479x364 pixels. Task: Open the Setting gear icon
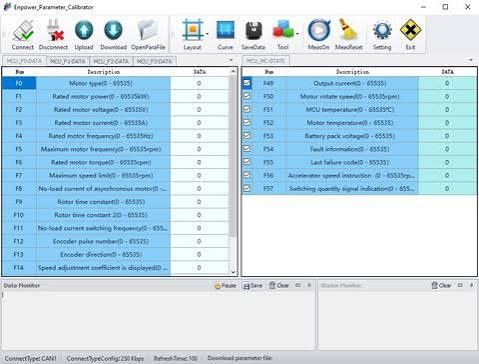(382, 35)
